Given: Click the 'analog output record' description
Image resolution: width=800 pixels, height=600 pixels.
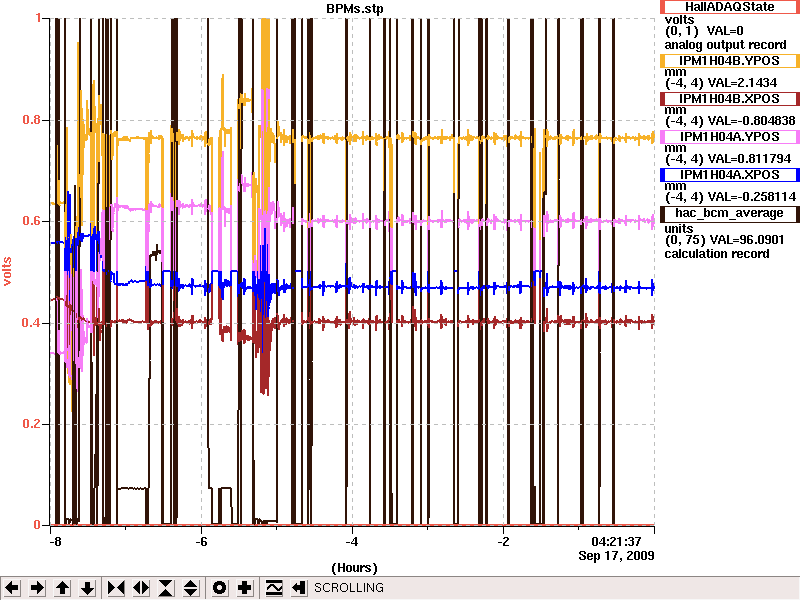Looking at the screenshot, I should (725, 45).
